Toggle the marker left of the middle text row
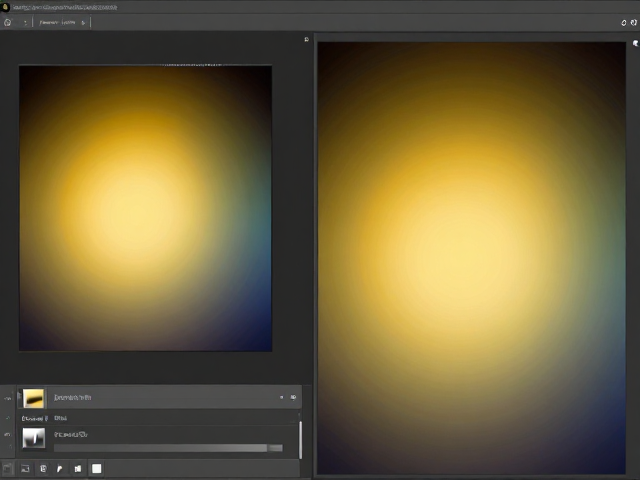The image size is (640, 480). (x=7, y=418)
